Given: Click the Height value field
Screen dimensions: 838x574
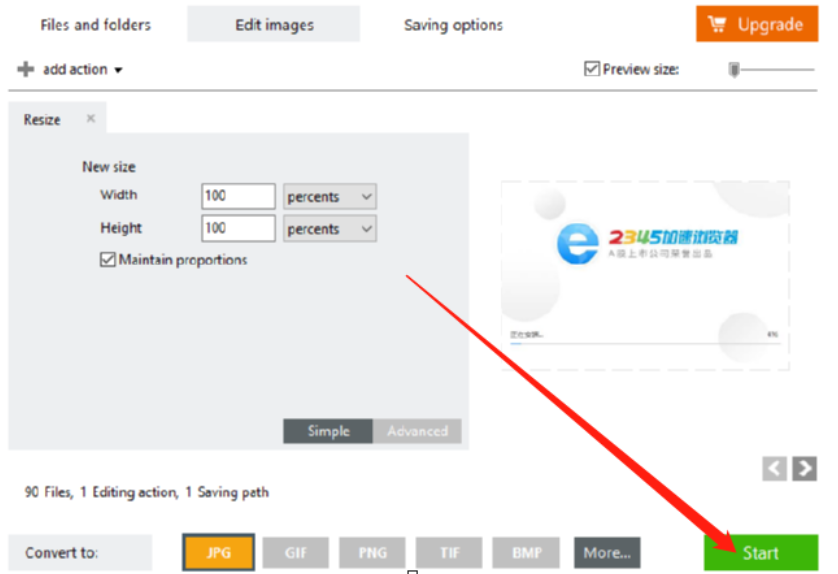Looking at the screenshot, I should click(x=238, y=228).
